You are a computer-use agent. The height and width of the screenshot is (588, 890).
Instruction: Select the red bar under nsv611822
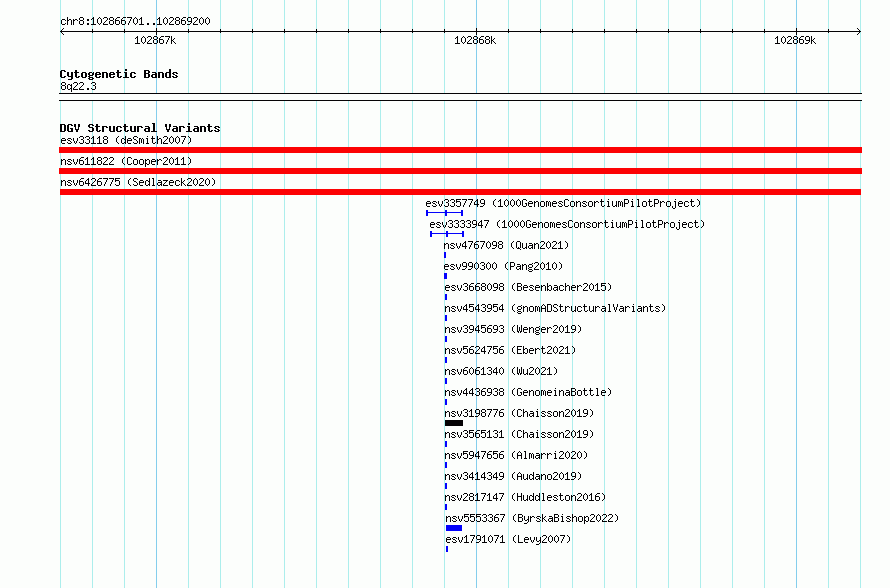[x=460, y=171]
